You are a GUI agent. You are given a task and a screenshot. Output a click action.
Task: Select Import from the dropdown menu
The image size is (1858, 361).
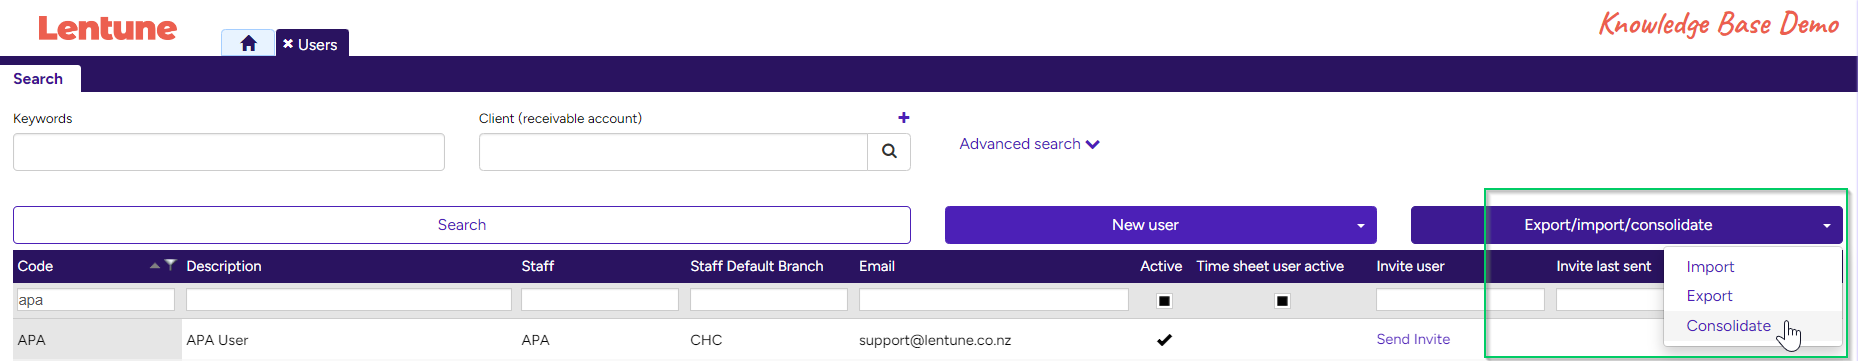[x=1710, y=267]
